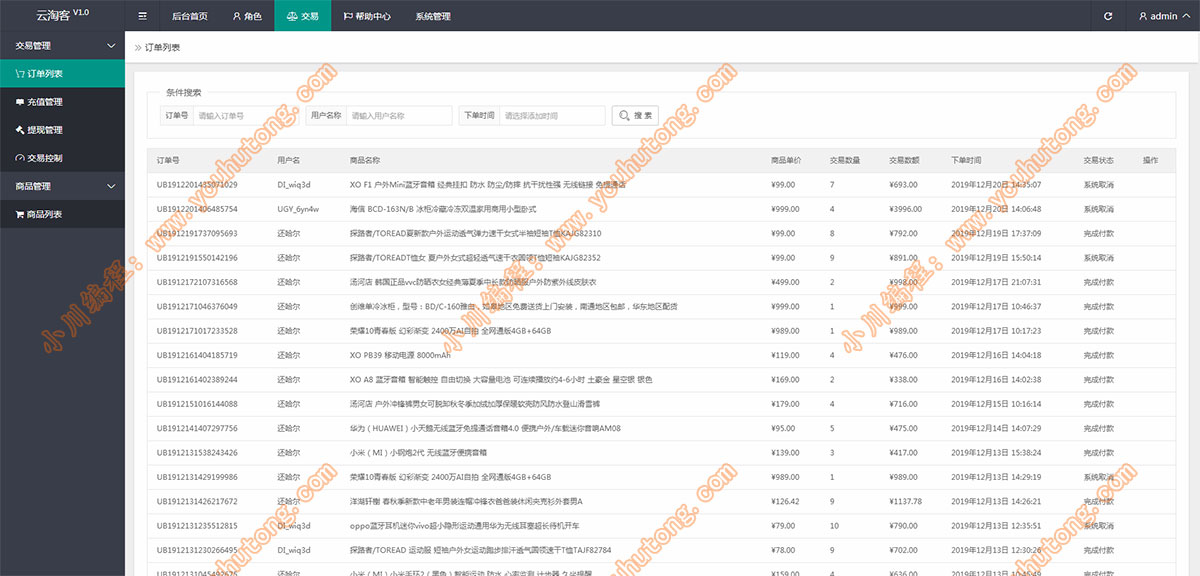Focus the 用户名称 search input
The width and height of the screenshot is (1200, 576).
click(399, 115)
